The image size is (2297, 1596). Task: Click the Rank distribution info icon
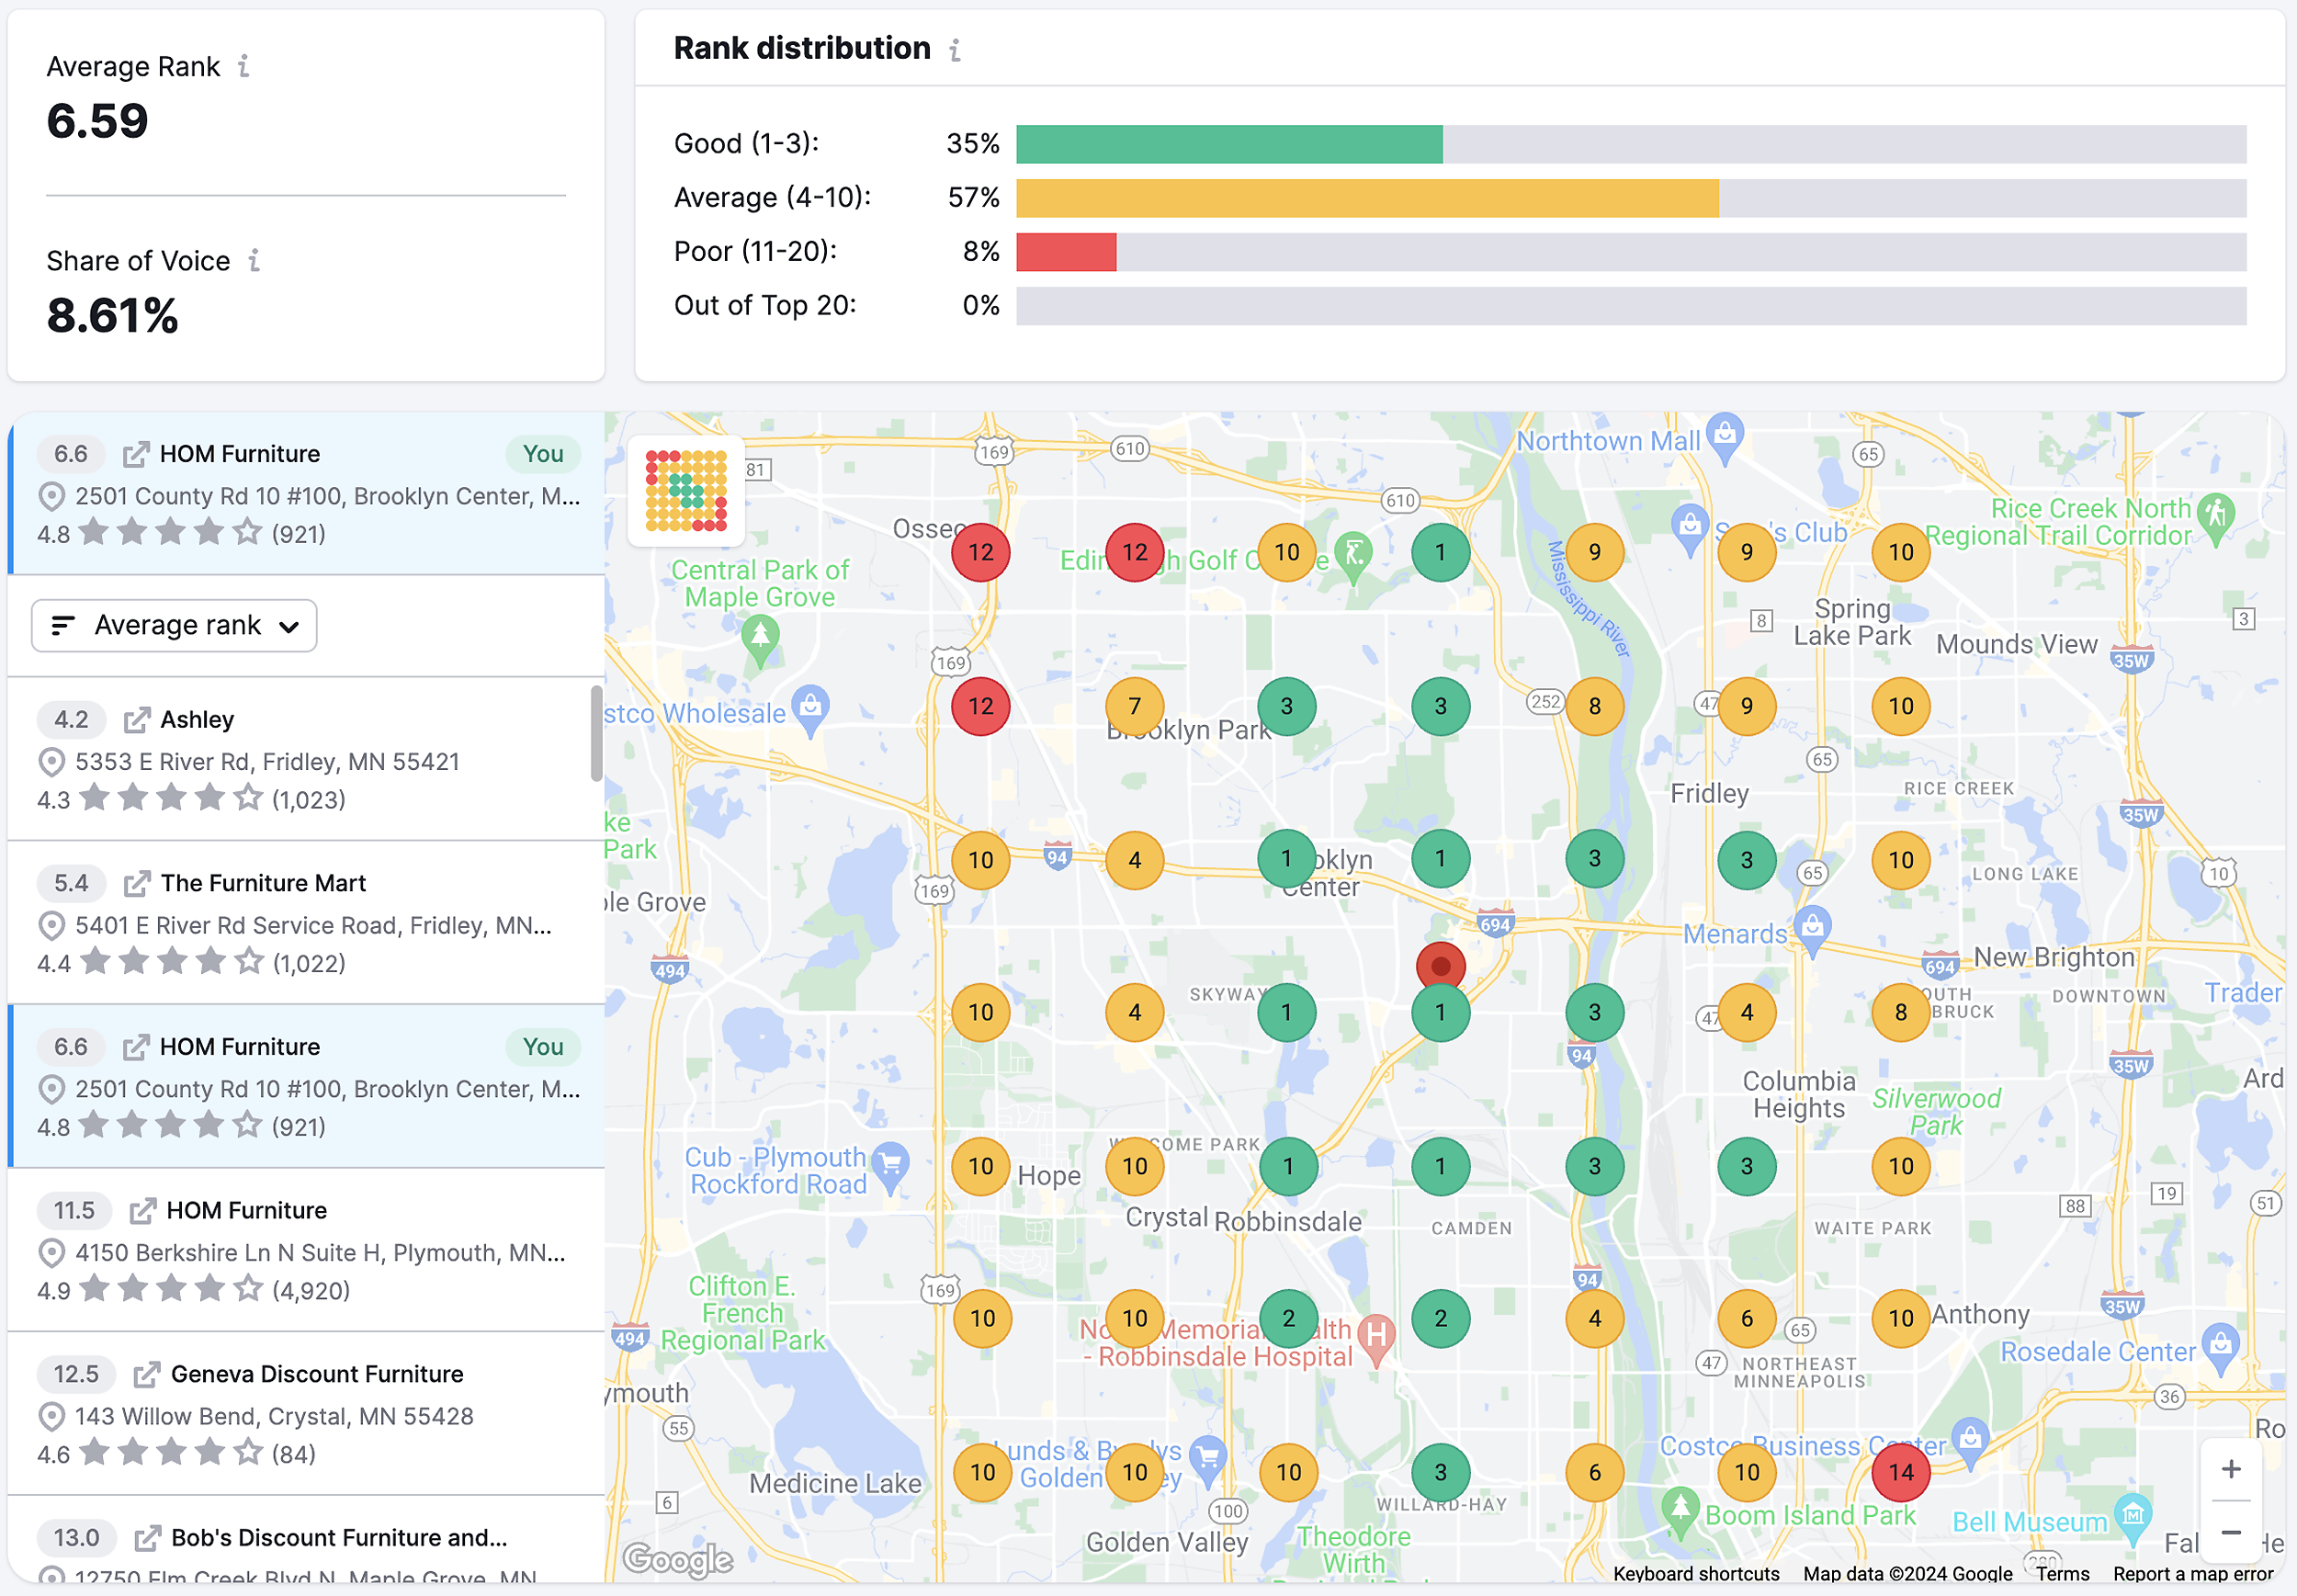tap(954, 49)
